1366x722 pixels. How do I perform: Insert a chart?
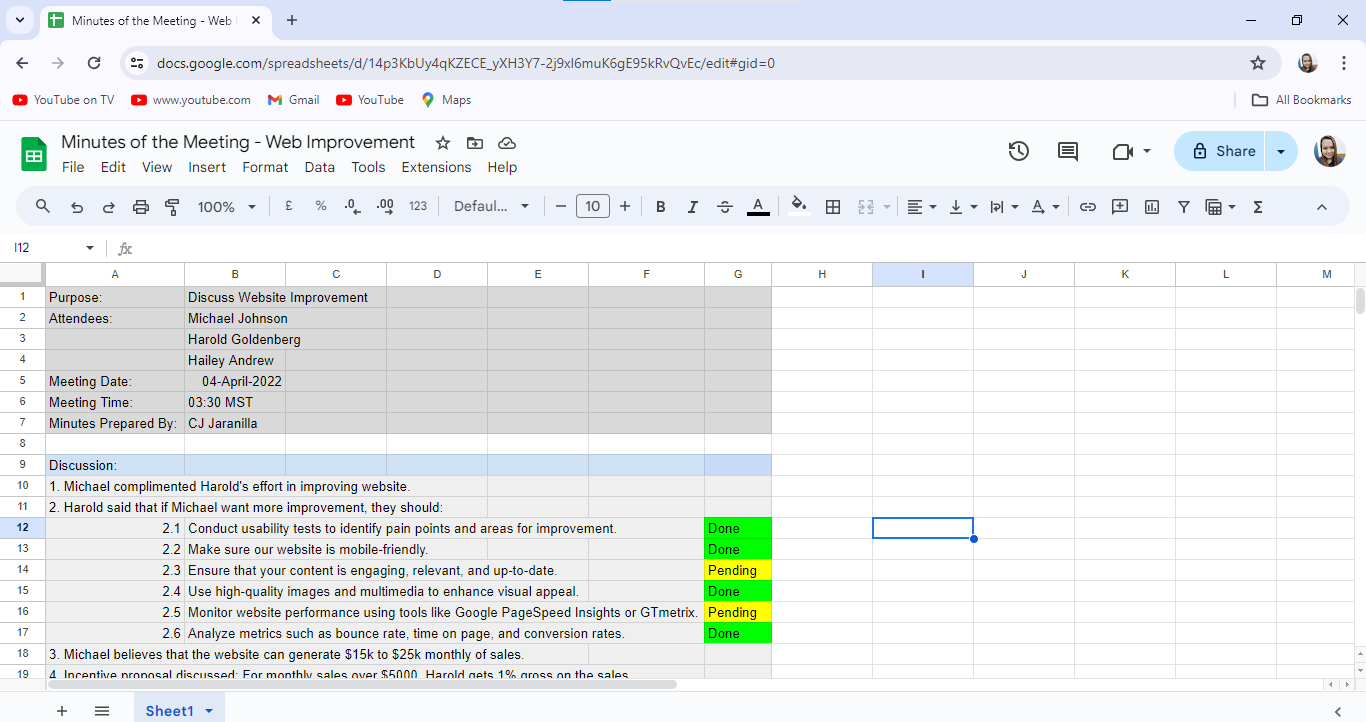pos(1152,207)
